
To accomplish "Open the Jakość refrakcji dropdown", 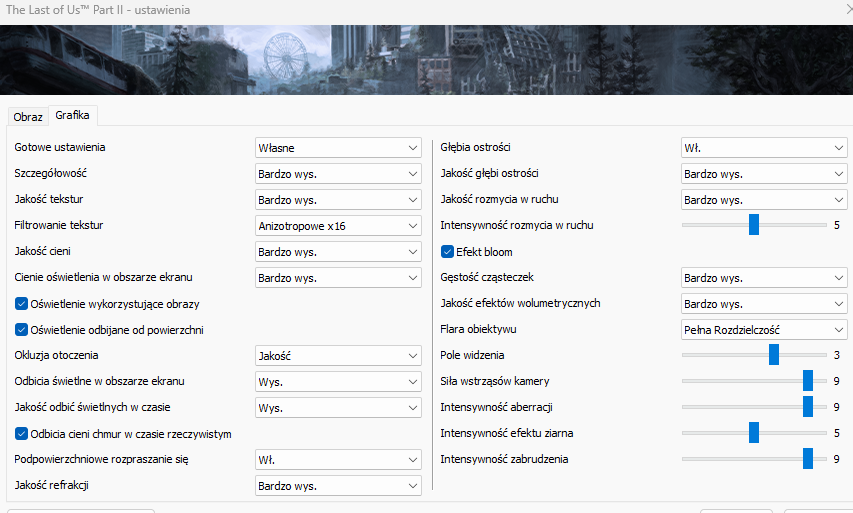I will 338,485.
